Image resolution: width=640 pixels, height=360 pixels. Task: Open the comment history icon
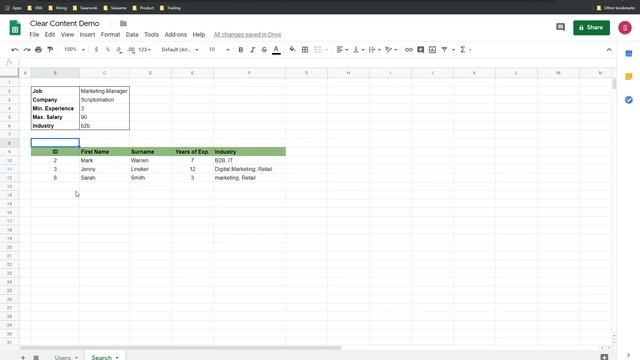pyautogui.click(x=560, y=27)
